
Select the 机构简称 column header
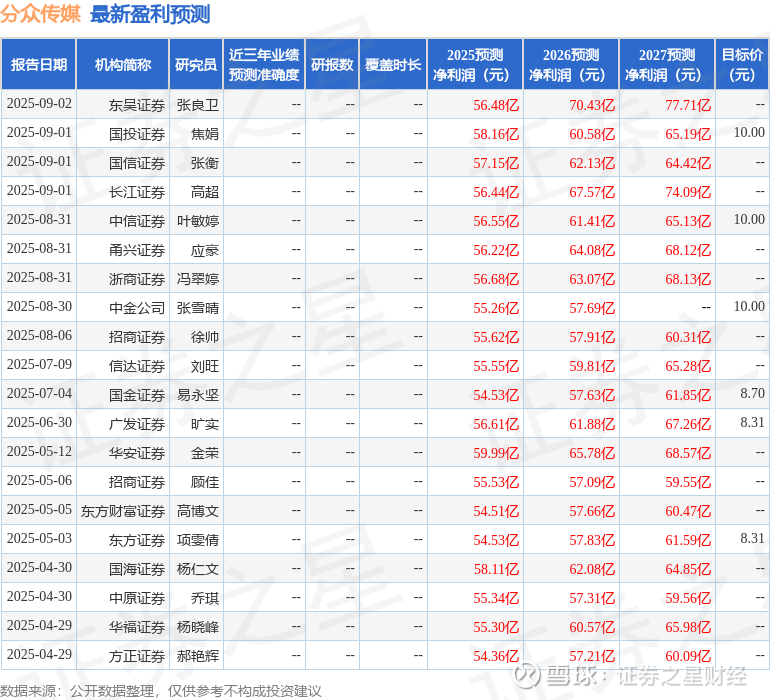coord(123,64)
